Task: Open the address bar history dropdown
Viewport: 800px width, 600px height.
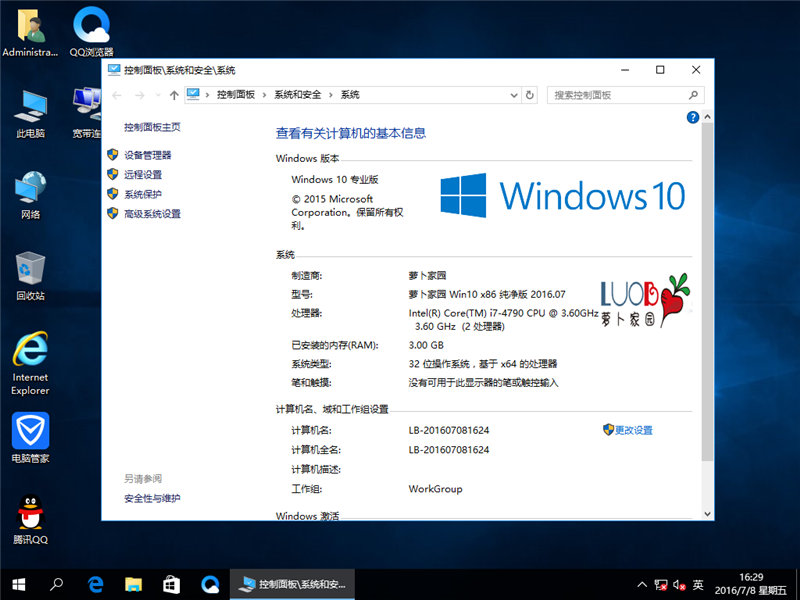Action: [x=514, y=95]
